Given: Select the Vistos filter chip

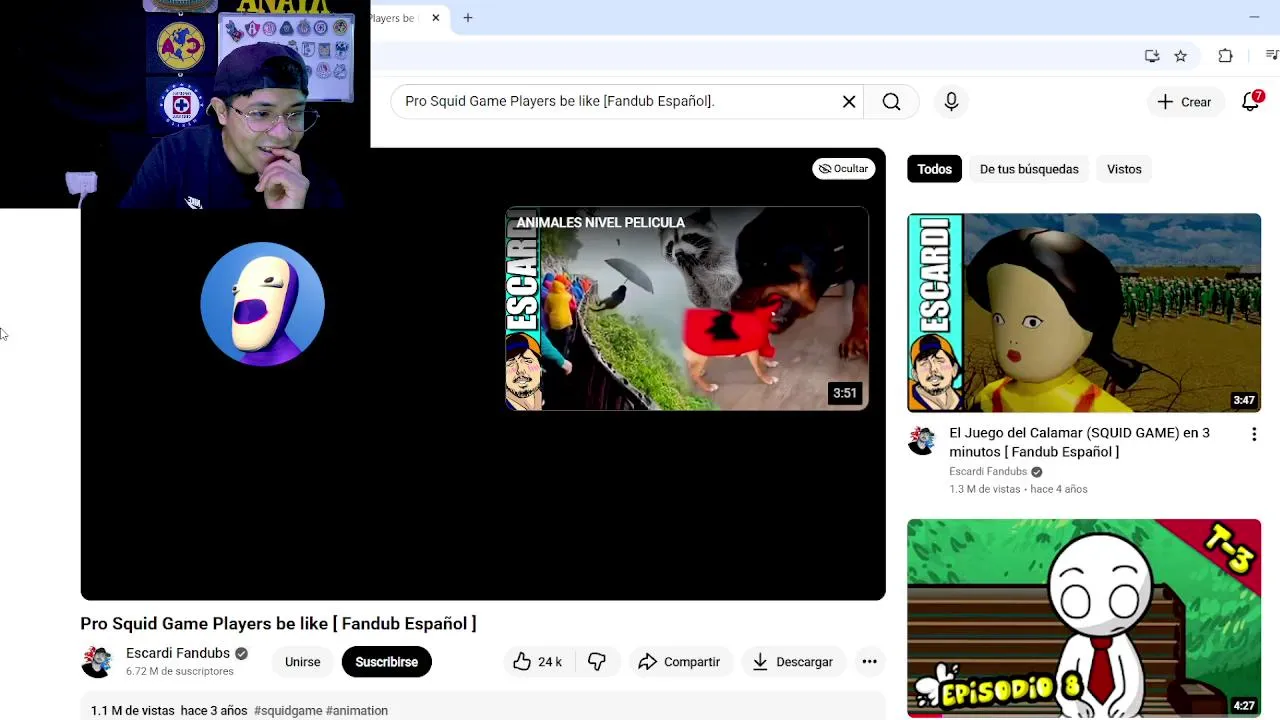Looking at the screenshot, I should 1124,169.
